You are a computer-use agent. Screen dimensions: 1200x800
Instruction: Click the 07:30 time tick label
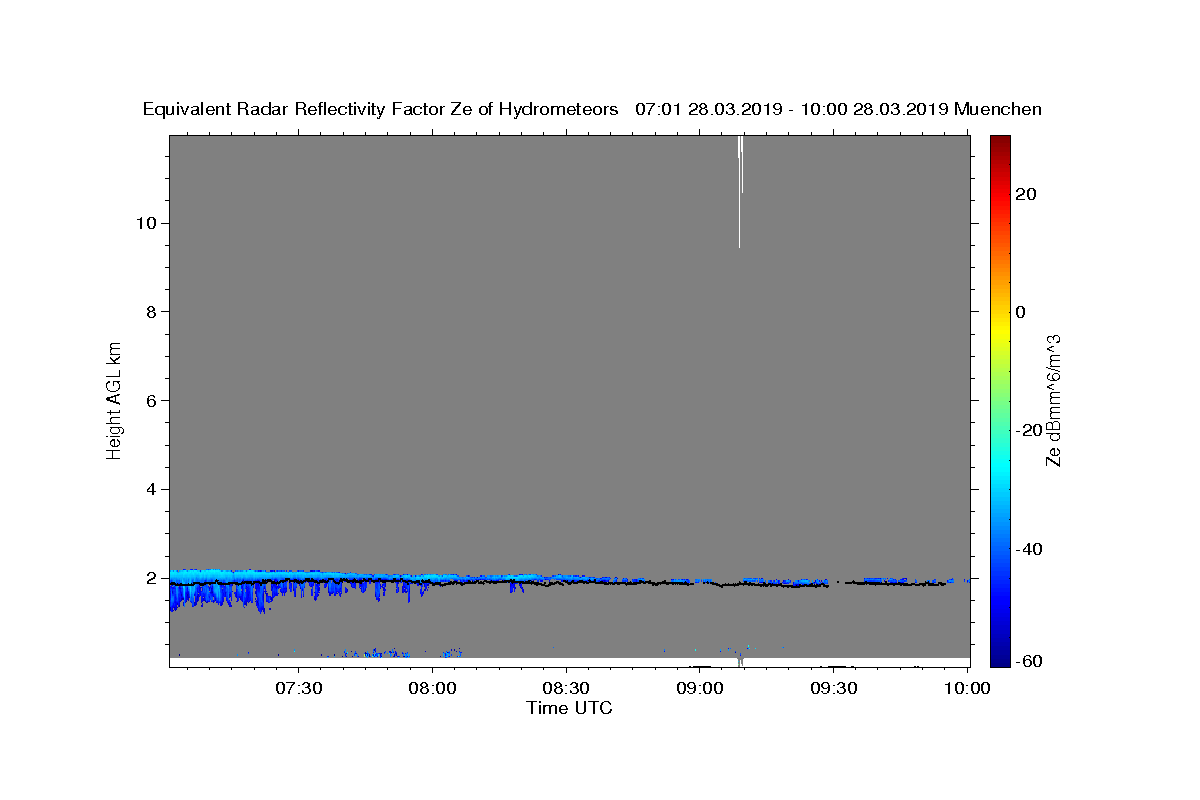300,688
